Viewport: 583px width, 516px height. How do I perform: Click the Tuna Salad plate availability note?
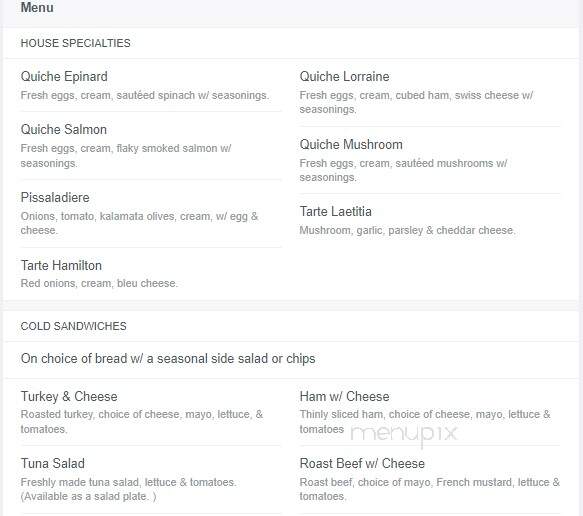click(88, 496)
